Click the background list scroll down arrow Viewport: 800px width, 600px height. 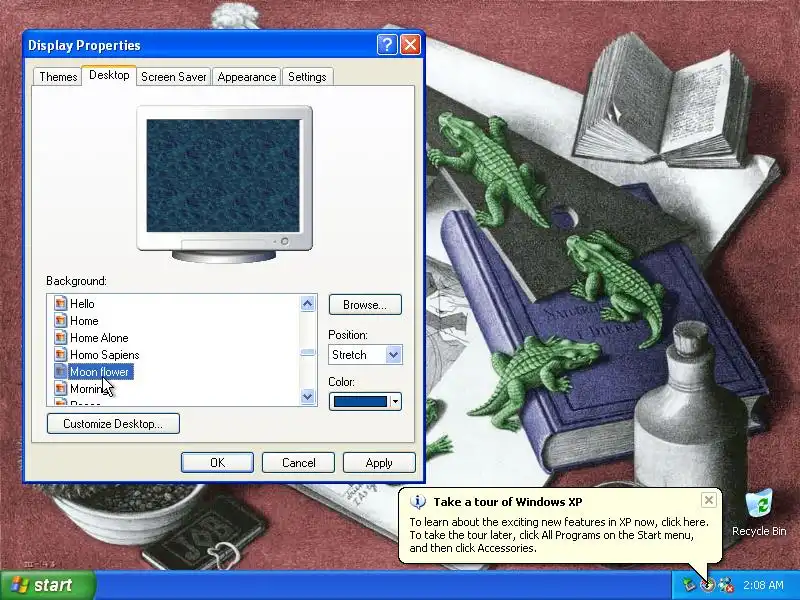tap(308, 396)
